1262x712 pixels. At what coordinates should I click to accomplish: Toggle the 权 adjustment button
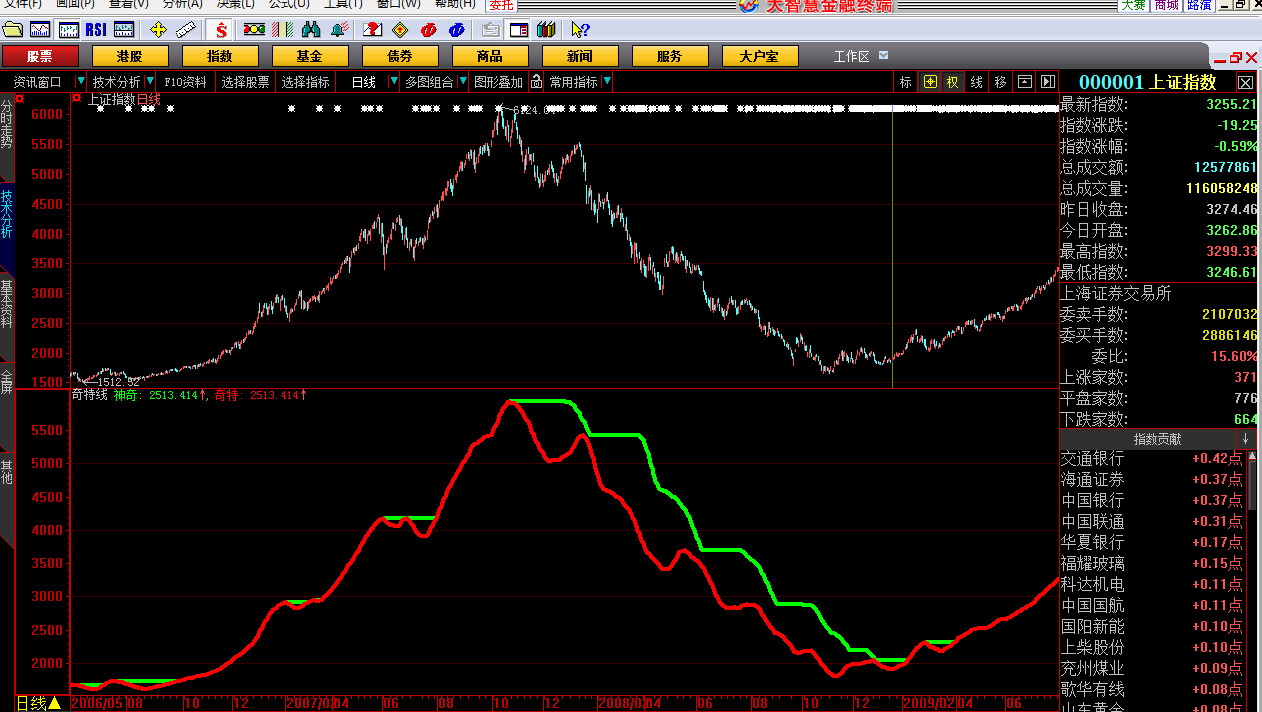pyautogui.click(x=953, y=82)
